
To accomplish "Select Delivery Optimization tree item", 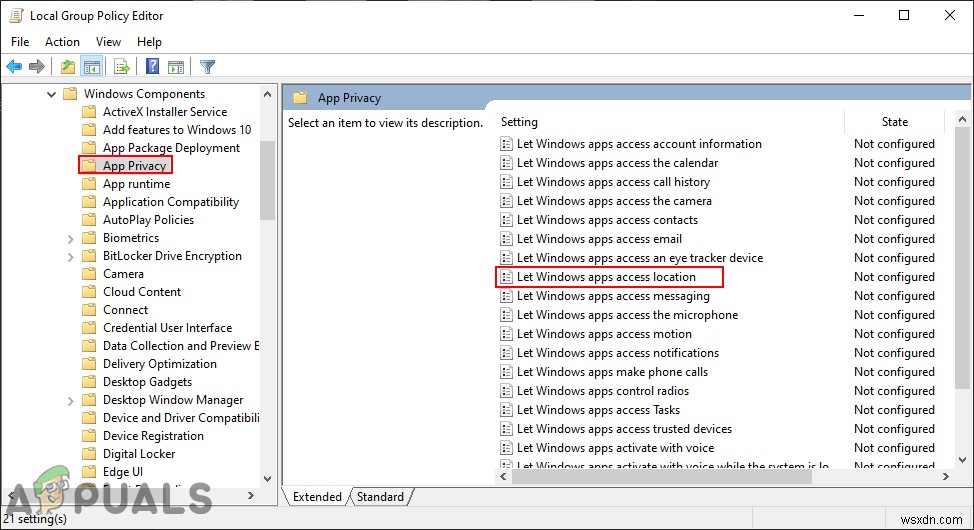I will (x=160, y=364).
